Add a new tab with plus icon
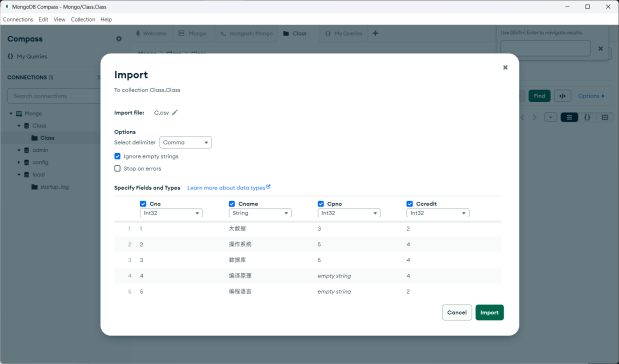Image resolution: width=619 pixels, height=364 pixels. point(375,34)
